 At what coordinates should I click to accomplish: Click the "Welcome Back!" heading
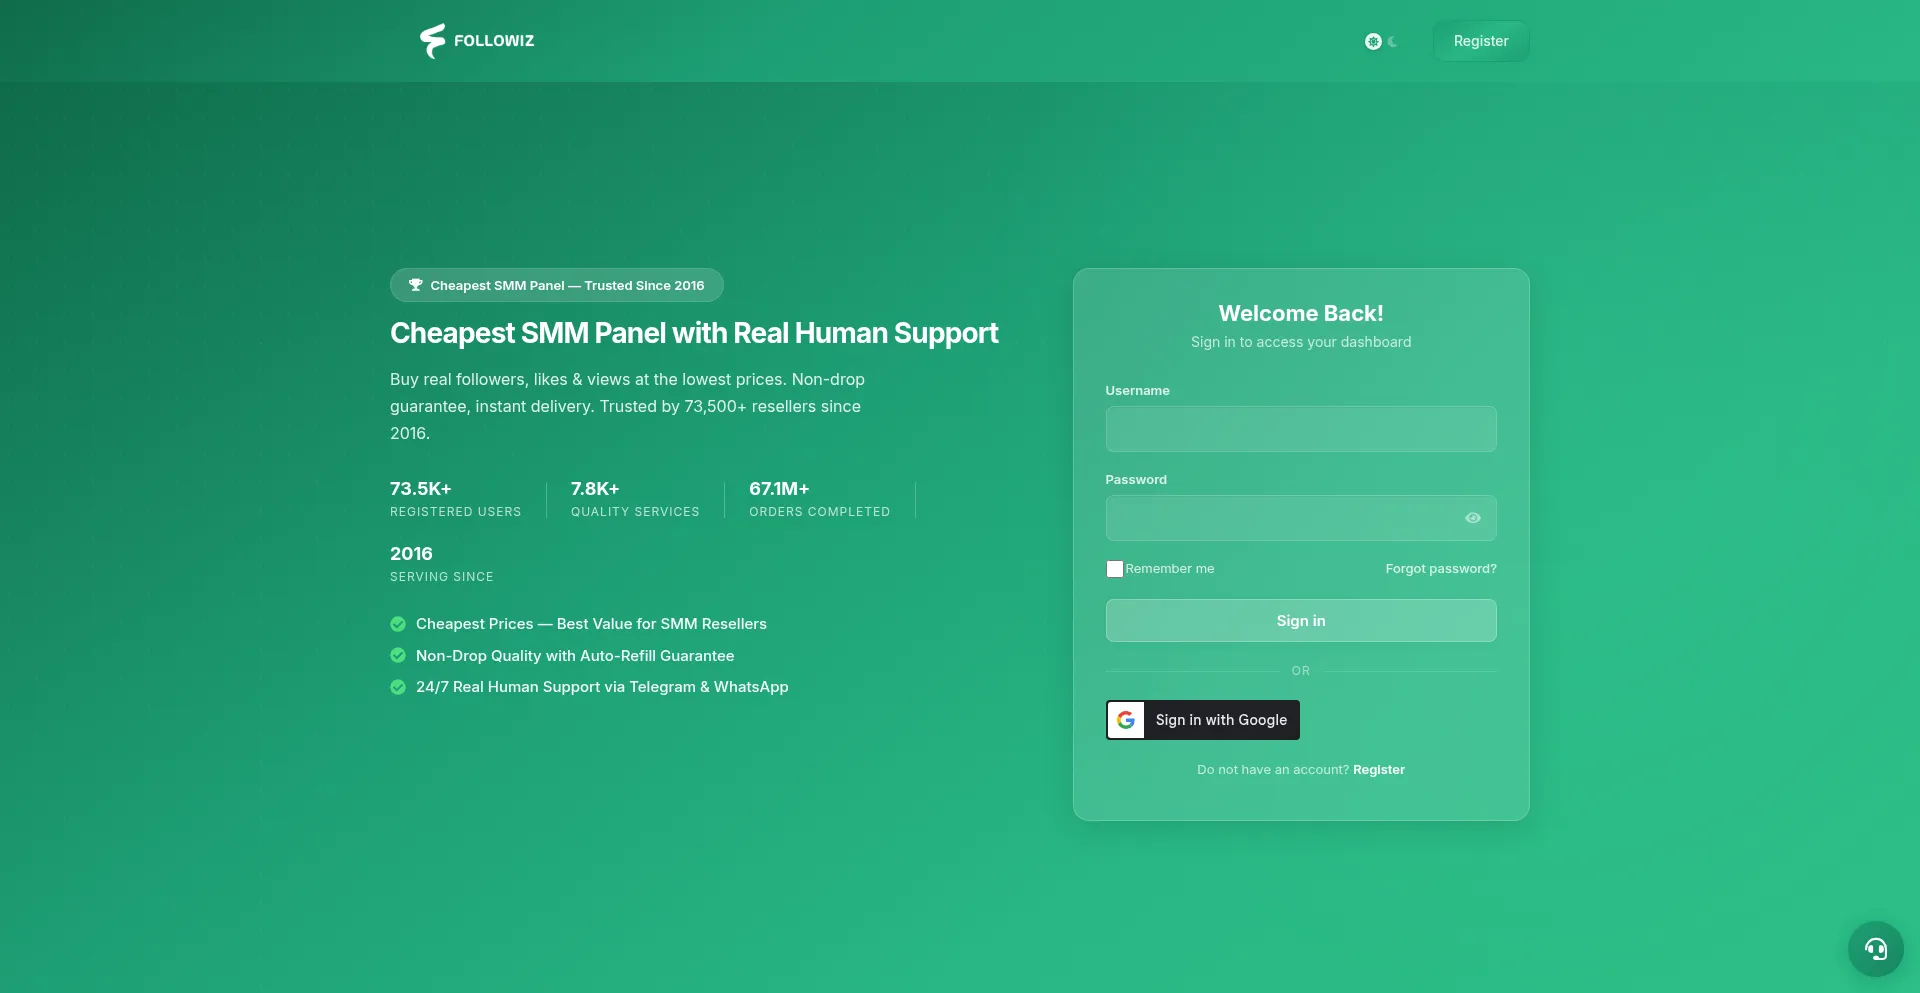pos(1301,314)
